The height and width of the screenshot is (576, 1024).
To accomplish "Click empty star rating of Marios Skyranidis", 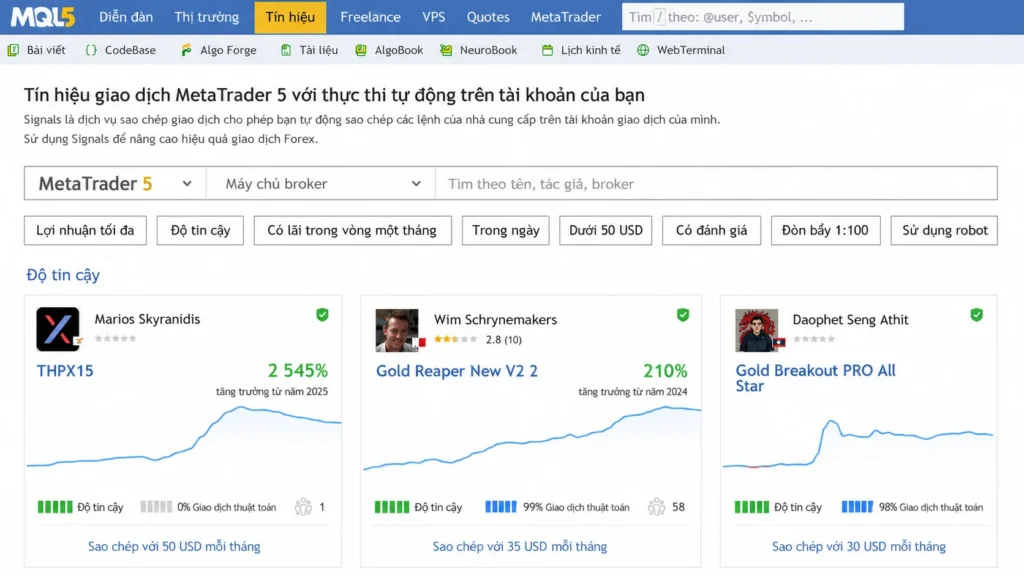I will coord(116,338).
